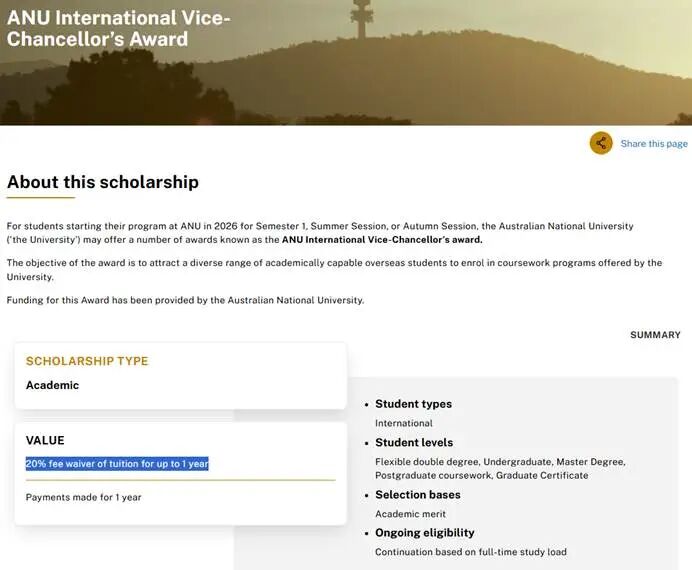This screenshot has height=570, width=692.
Task: Click the 'Academic merit' selection basis
Action: [410, 514]
